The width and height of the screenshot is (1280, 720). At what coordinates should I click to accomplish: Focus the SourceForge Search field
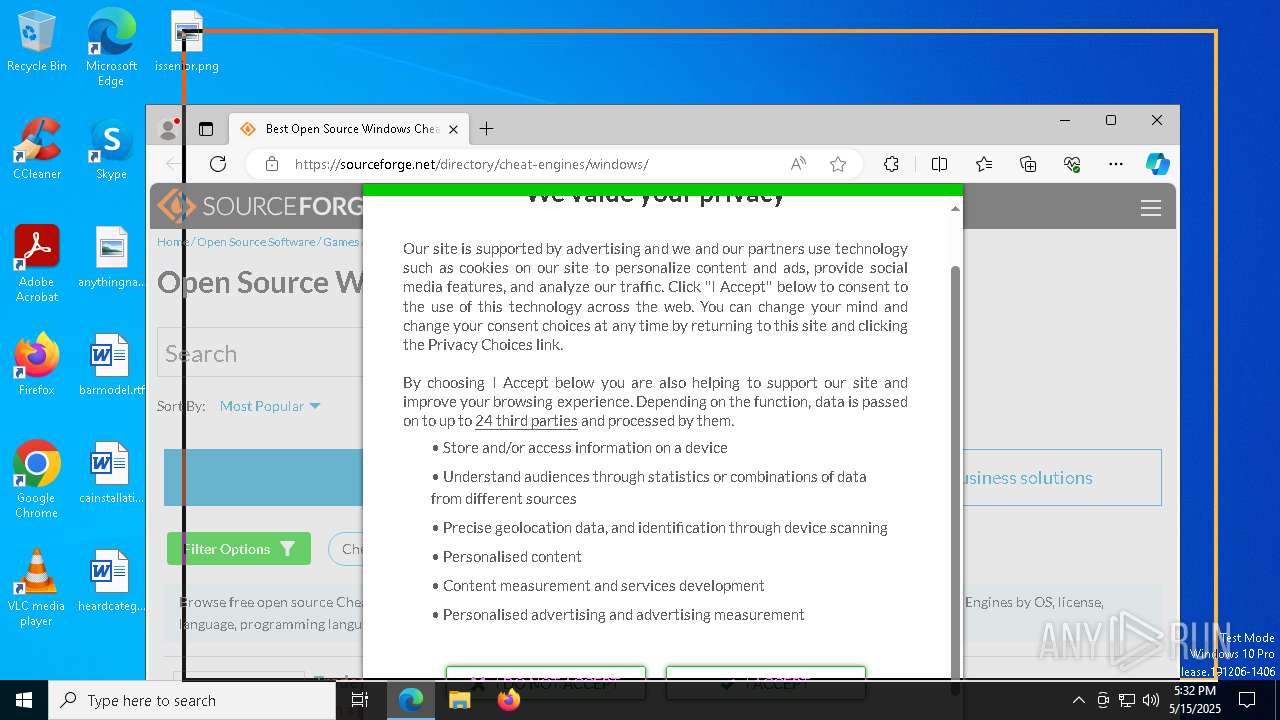pyautogui.click(x=260, y=353)
